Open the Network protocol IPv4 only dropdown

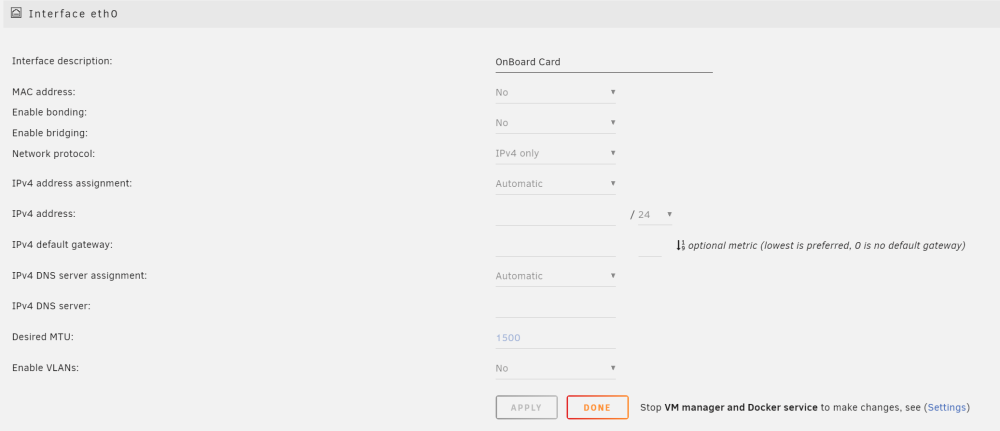555,153
